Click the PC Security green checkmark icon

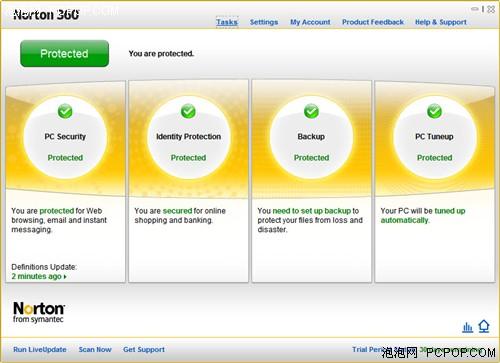pyautogui.click(x=65, y=111)
